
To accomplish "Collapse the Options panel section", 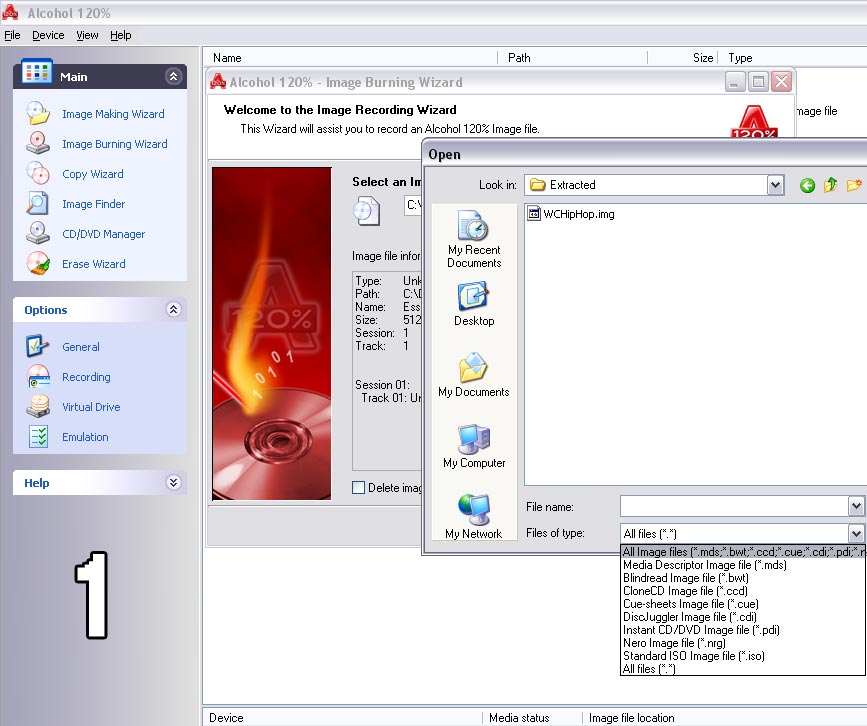I will coord(173,310).
